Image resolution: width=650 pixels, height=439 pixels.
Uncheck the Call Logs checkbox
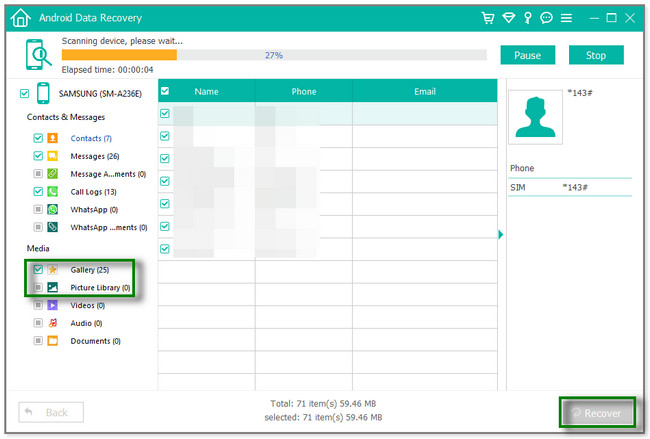pos(38,192)
